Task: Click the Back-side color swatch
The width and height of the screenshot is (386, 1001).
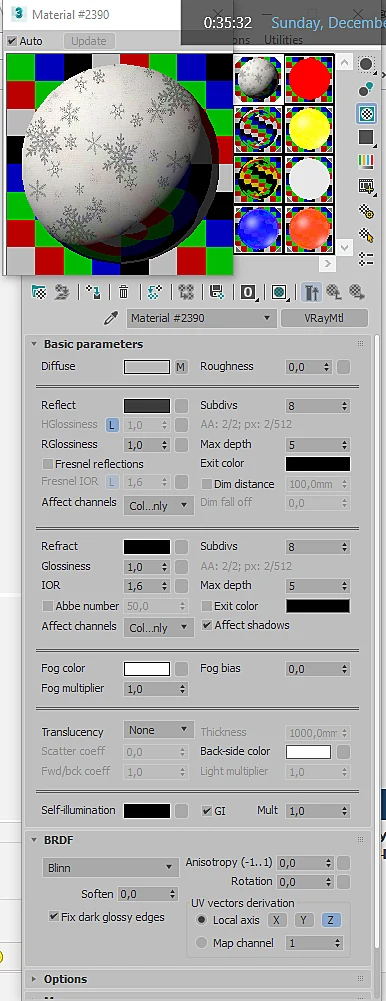Action: point(308,752)
